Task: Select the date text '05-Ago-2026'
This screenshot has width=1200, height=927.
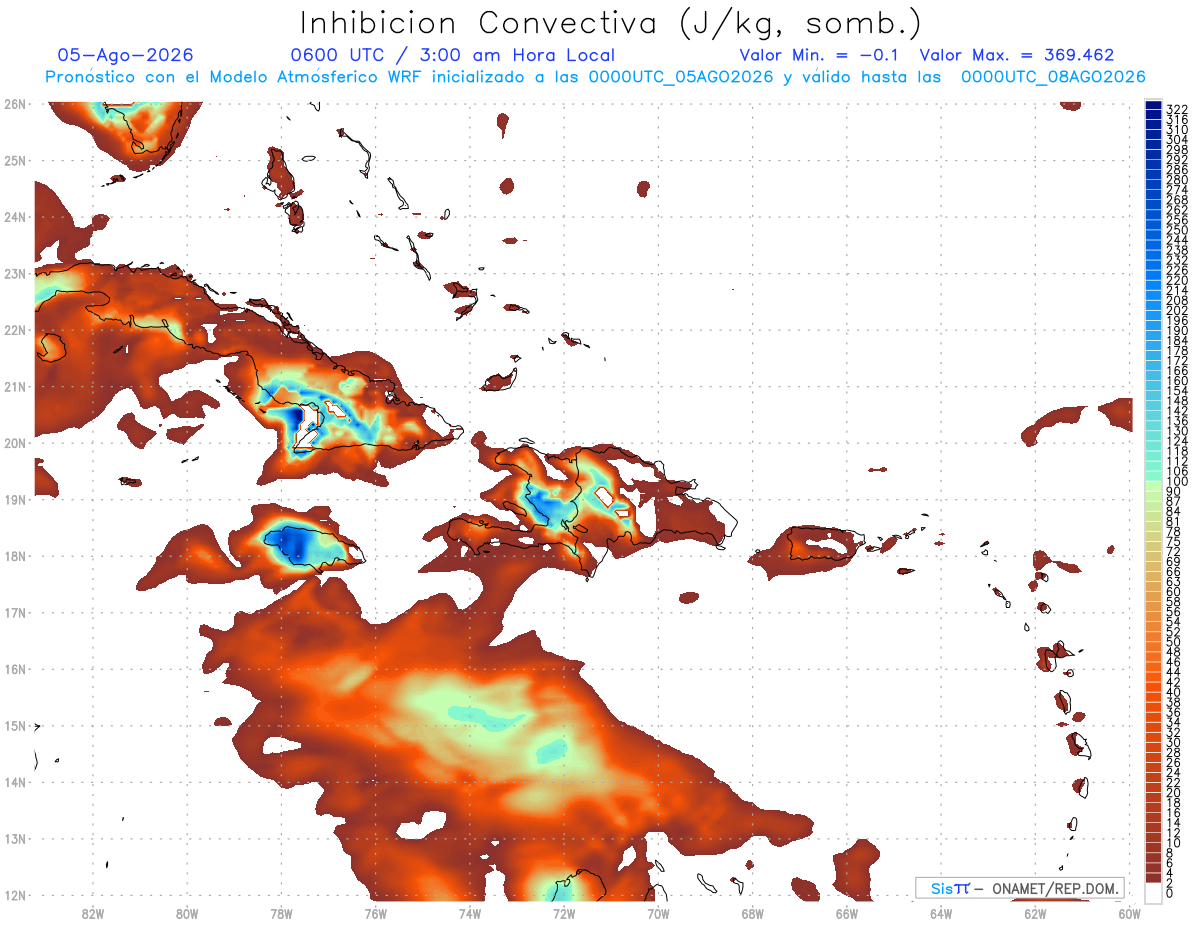Action: click(x=125, y=55)
